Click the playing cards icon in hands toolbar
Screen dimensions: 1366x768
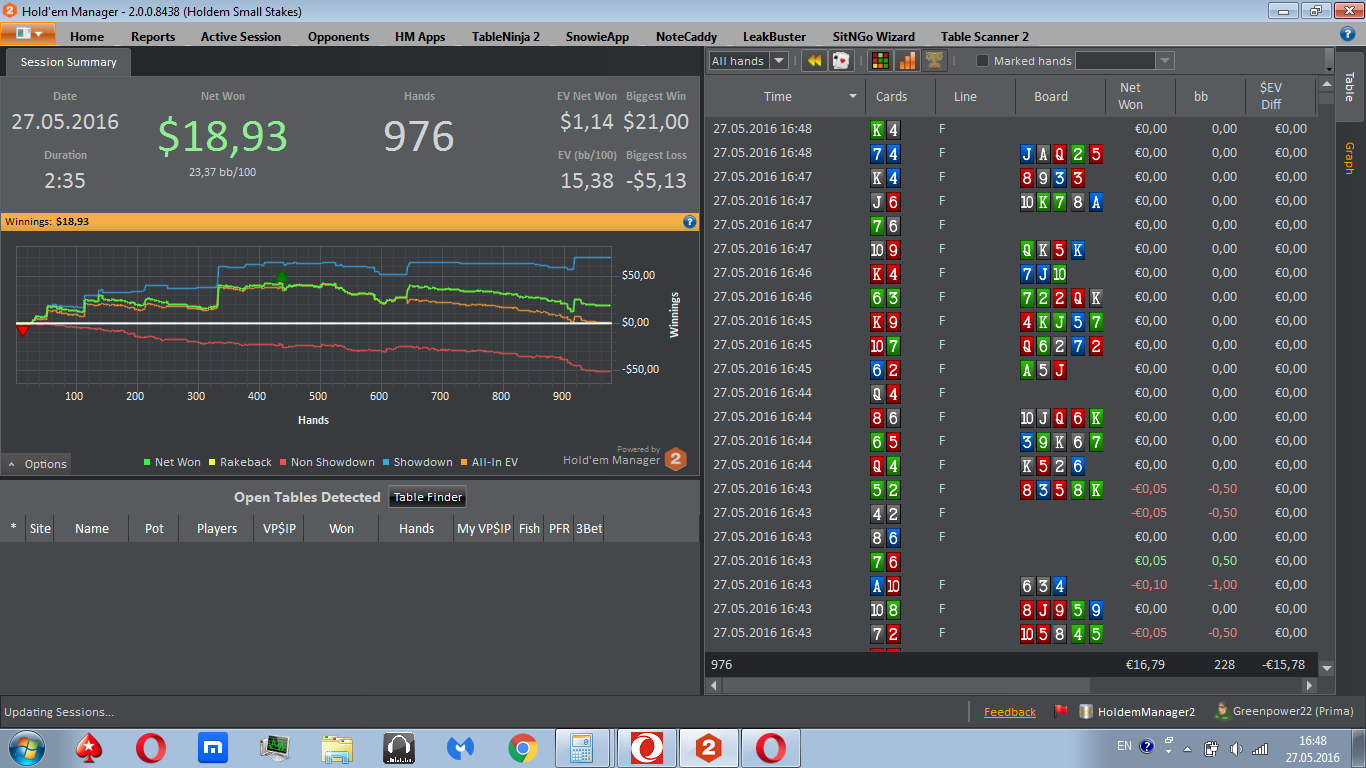click(841, 61)
